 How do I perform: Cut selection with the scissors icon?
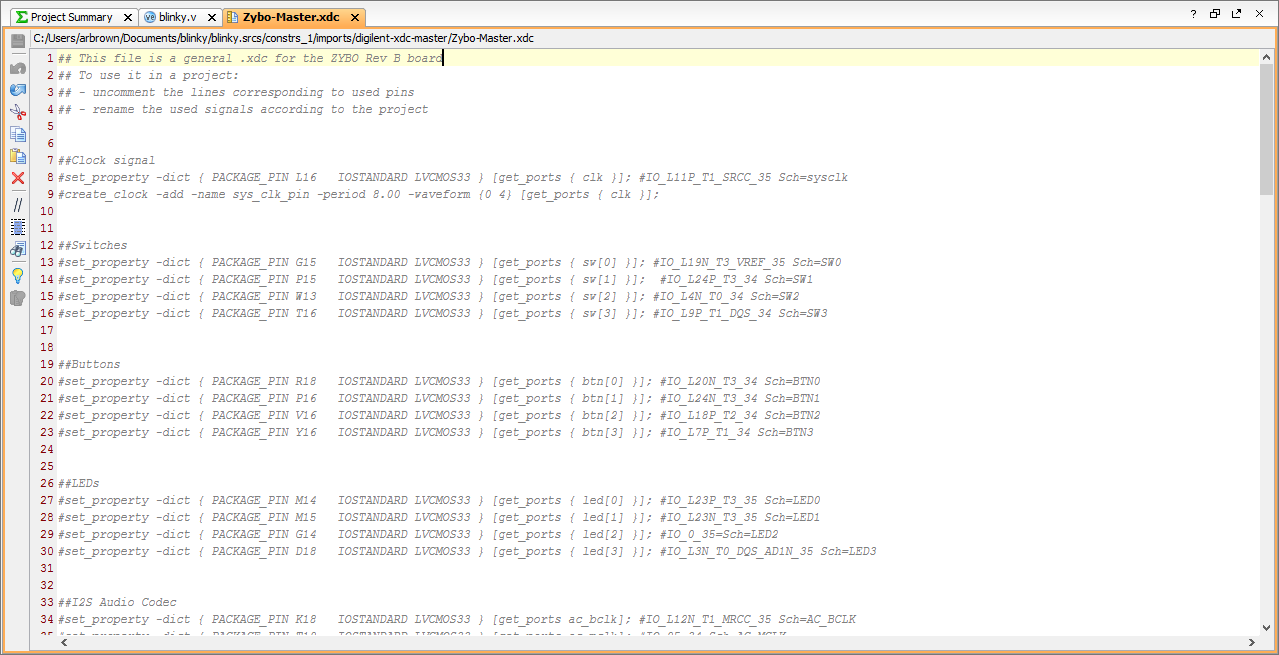click(17, 111)
